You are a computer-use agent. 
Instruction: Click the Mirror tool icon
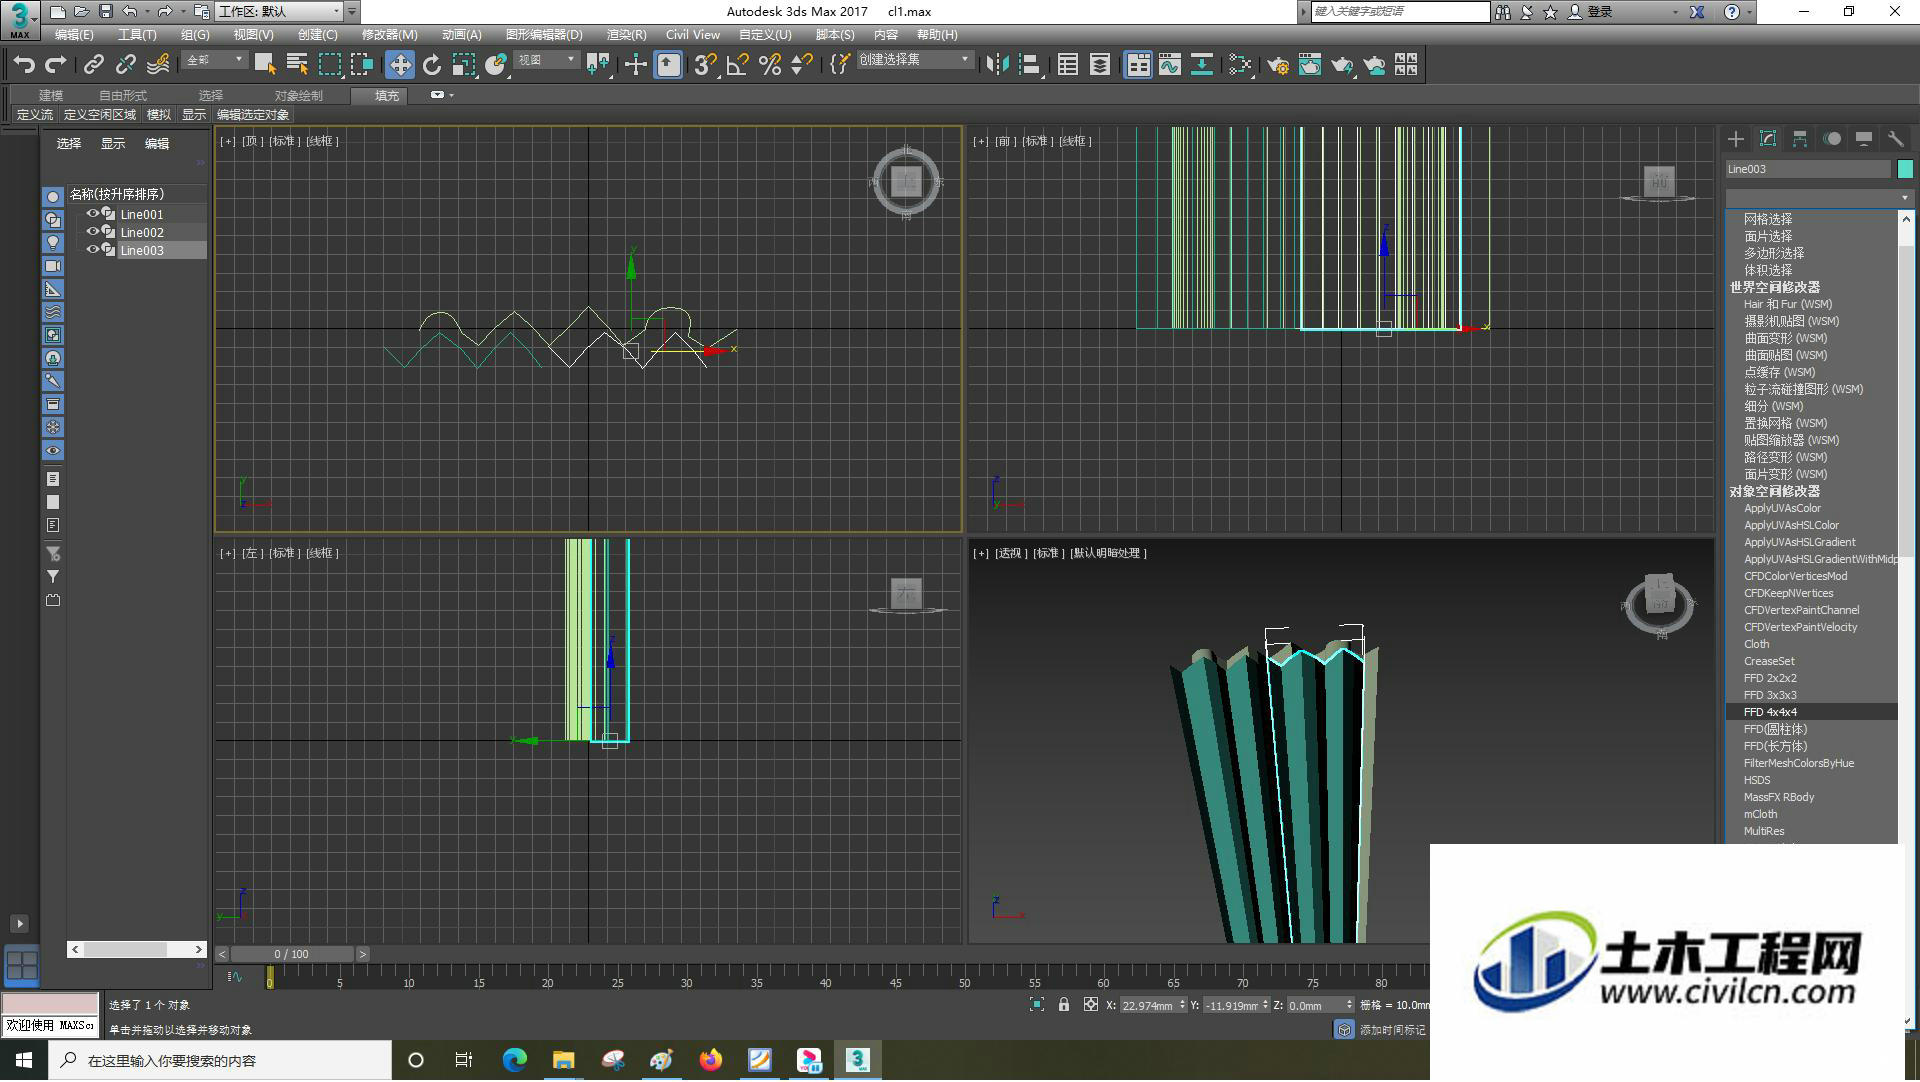click(997, 65)
